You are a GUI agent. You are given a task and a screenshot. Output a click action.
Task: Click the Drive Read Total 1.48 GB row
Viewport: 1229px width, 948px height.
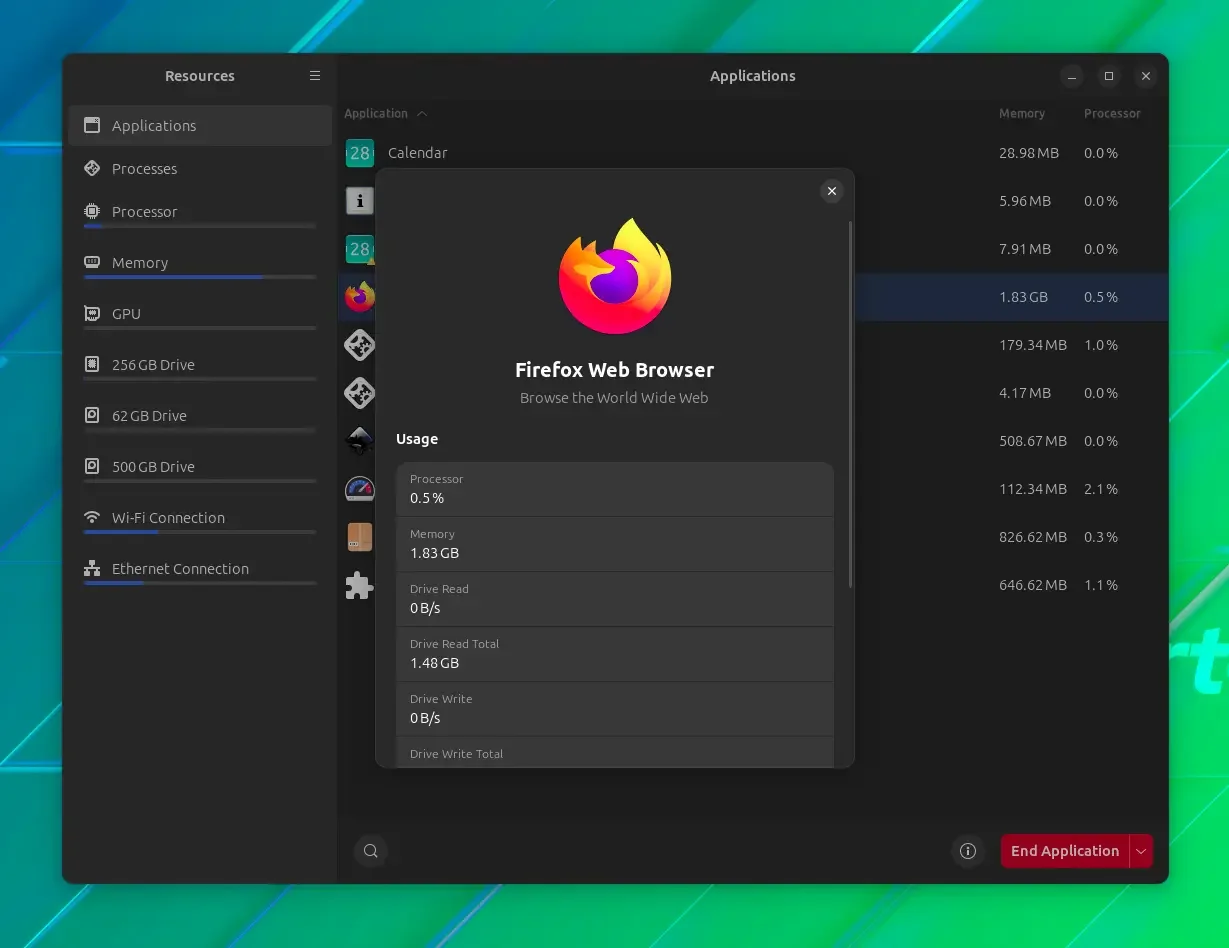coord(615,654)
